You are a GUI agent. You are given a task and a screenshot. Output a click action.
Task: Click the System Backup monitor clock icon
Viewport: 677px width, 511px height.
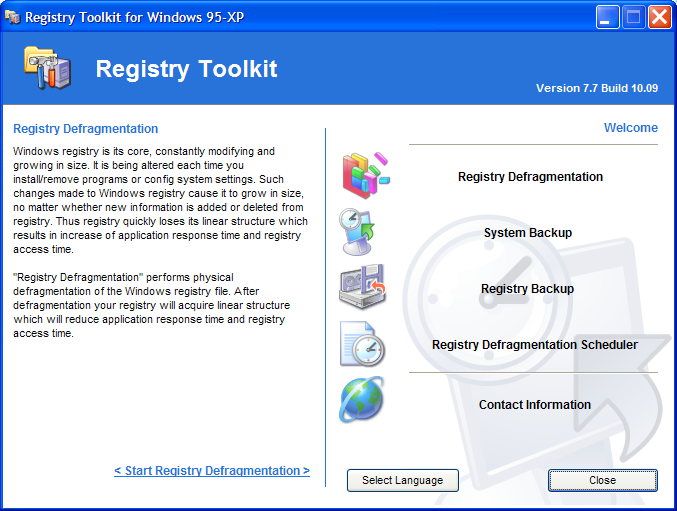(x=357, y=232)
